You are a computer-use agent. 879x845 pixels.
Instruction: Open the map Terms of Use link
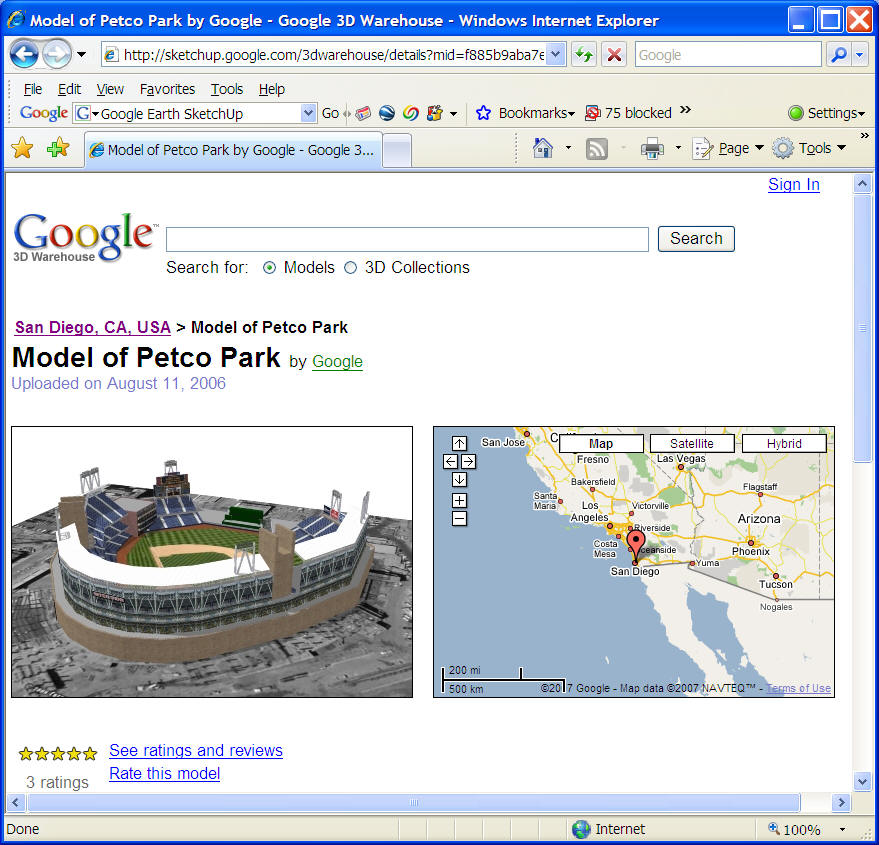(x=798, y=689)
